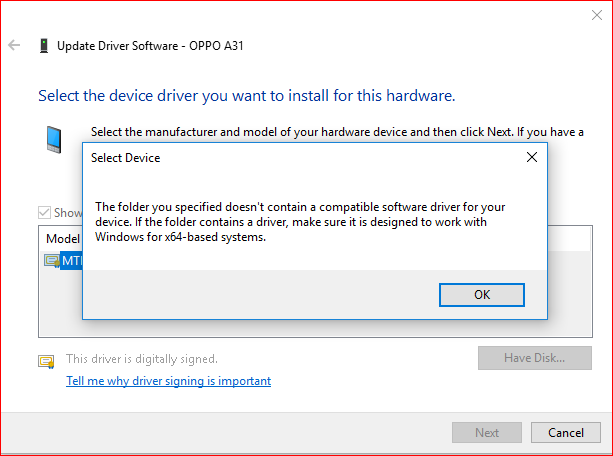Click the error message about incompatible software driver
Image resolution: width=613 pixels, height=456 pixels.
pyautogui.click(x=300, y=222)
